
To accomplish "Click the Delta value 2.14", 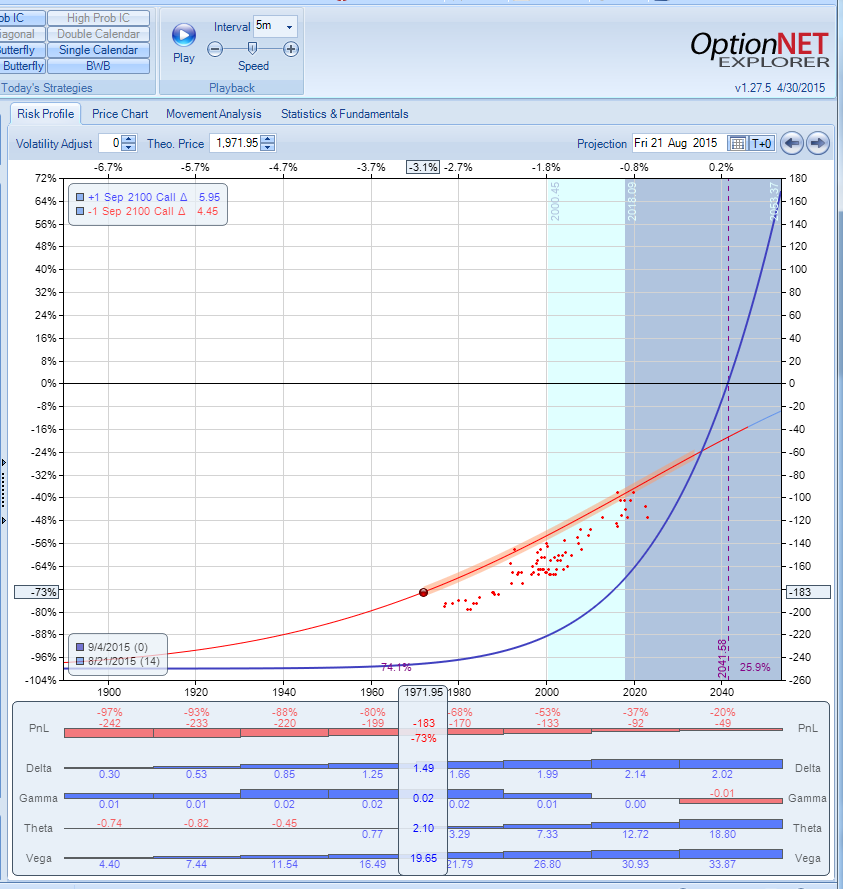I will tap(635, 774).
